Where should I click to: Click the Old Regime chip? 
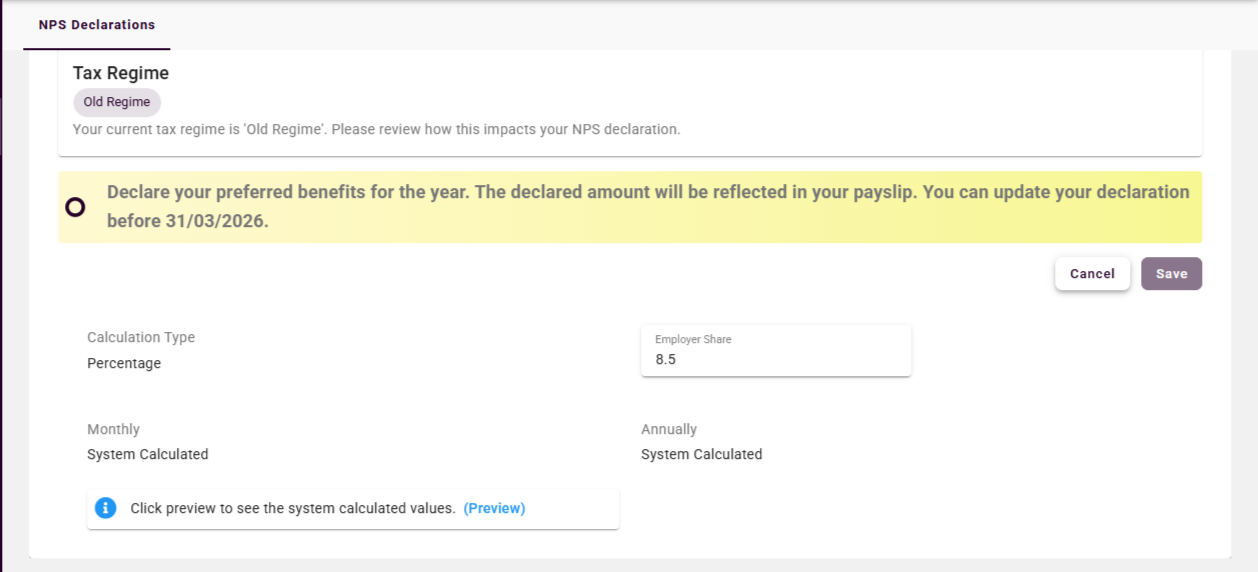pos(117,102)
